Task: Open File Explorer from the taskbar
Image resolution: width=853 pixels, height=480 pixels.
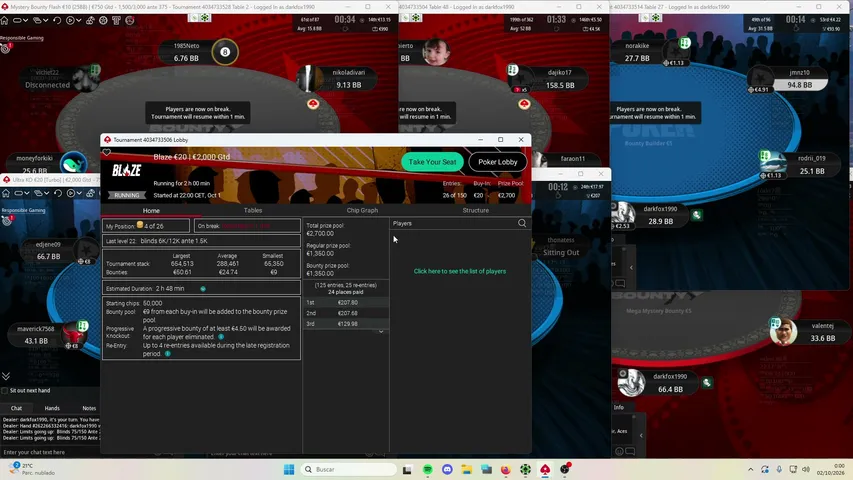Action: pyautogui.click(x=466, y=469)
